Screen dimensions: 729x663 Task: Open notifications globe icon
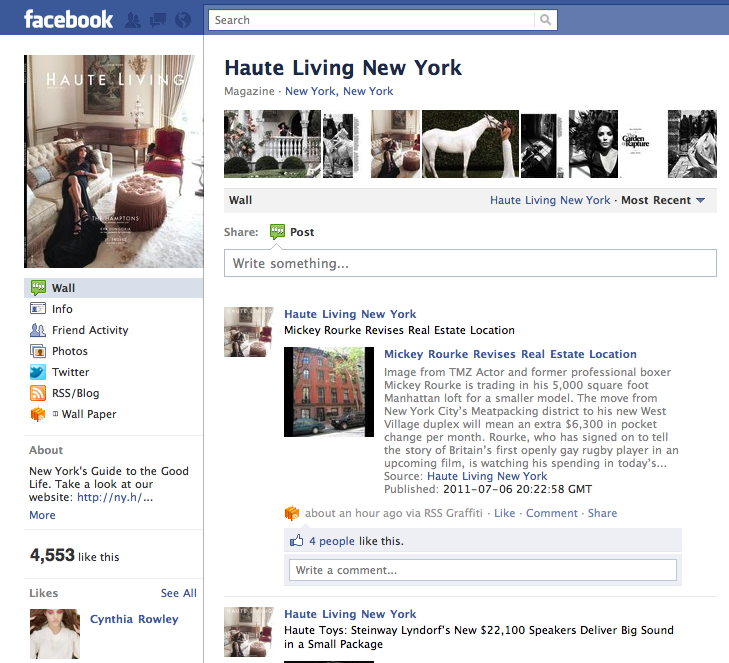183,20
